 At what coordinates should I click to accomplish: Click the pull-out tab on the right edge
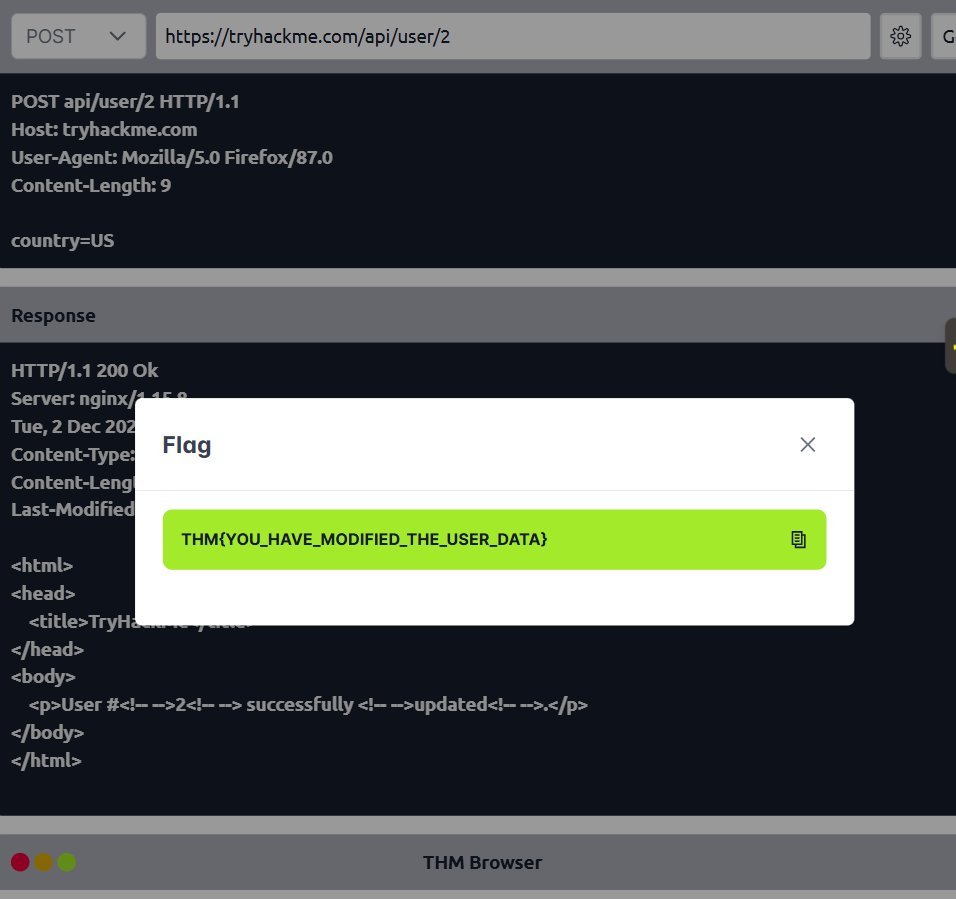pos(951,345)
